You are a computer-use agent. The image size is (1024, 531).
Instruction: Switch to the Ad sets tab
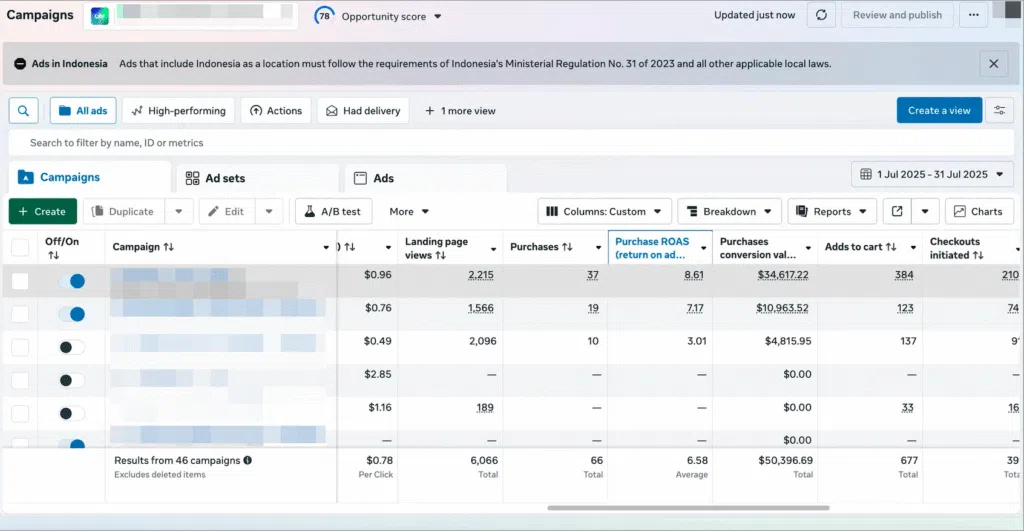(x=215, y=178)
